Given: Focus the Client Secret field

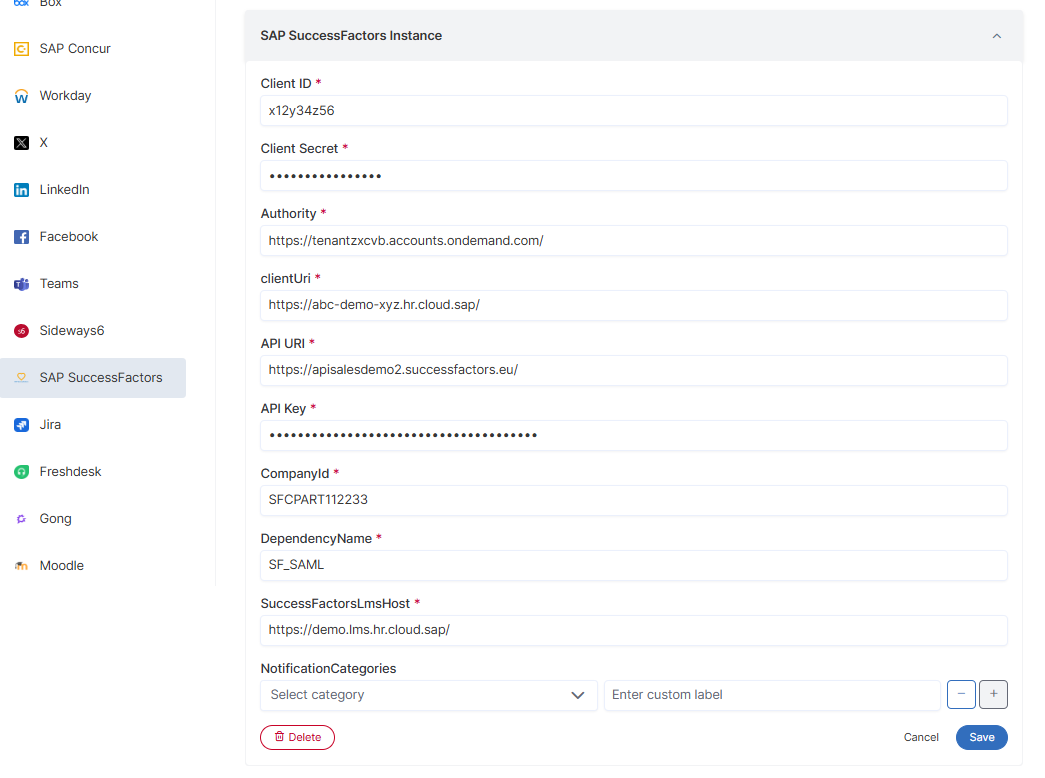Looking at the screenshot, I should tap(634, 176).
